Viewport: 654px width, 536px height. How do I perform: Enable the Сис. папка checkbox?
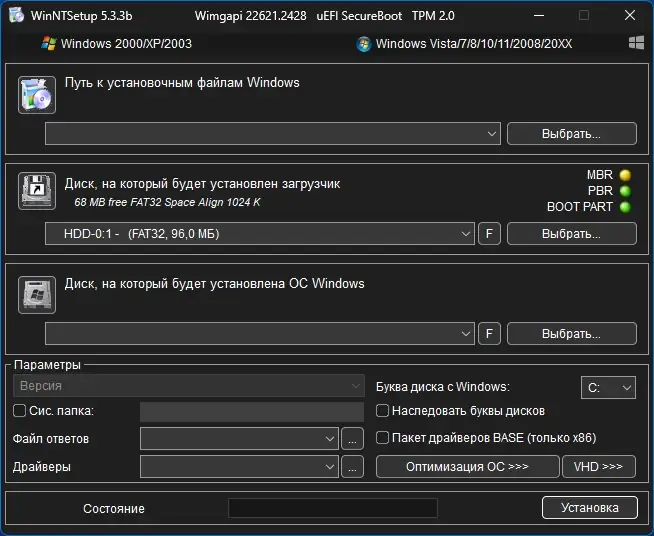(x=20, y=410)
